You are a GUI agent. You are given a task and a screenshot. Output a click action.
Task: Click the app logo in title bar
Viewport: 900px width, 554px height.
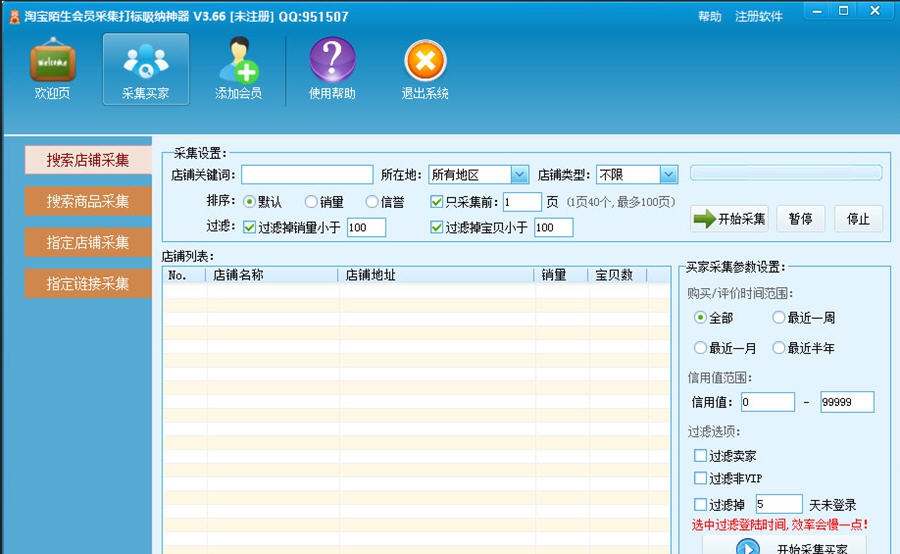pyautogui.click(x=14, y=16)
